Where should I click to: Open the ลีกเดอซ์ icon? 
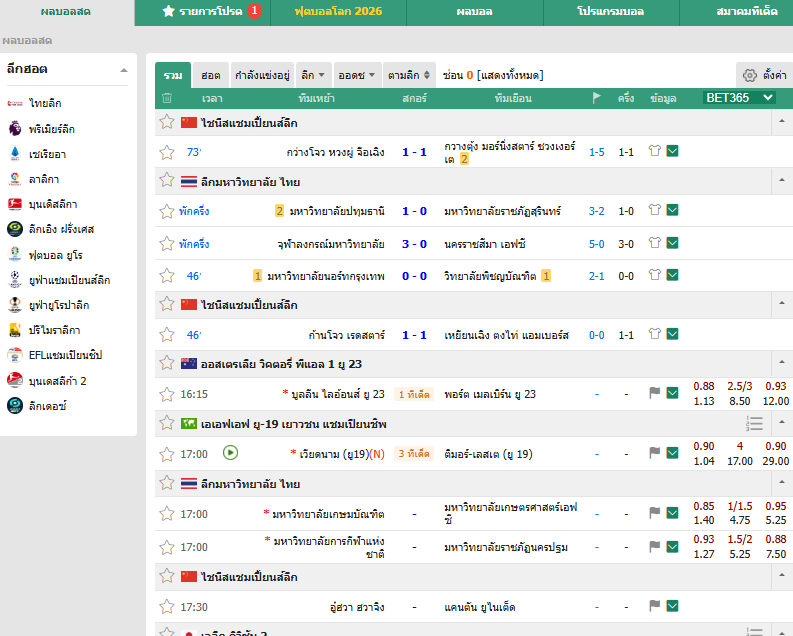click(x=15, y=405)
